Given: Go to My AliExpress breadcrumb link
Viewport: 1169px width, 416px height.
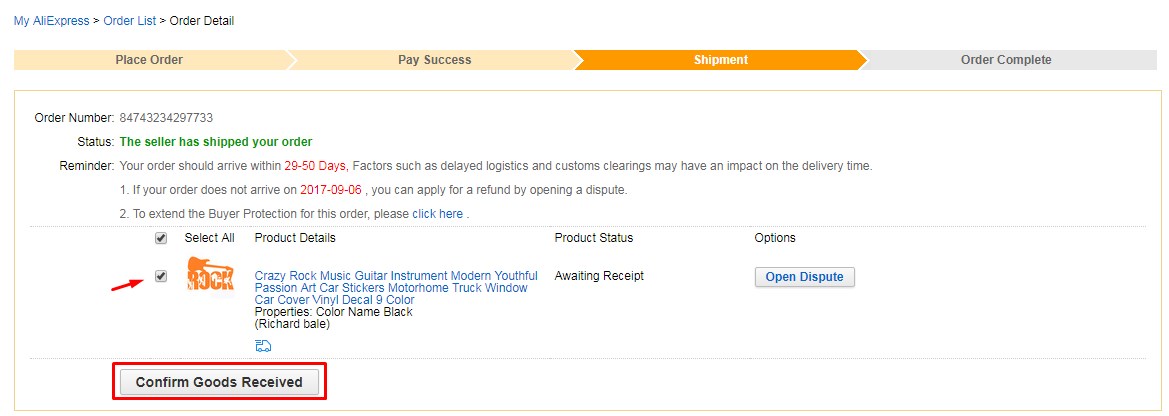Looking at the screenshot, I should (x=50, y=21).
